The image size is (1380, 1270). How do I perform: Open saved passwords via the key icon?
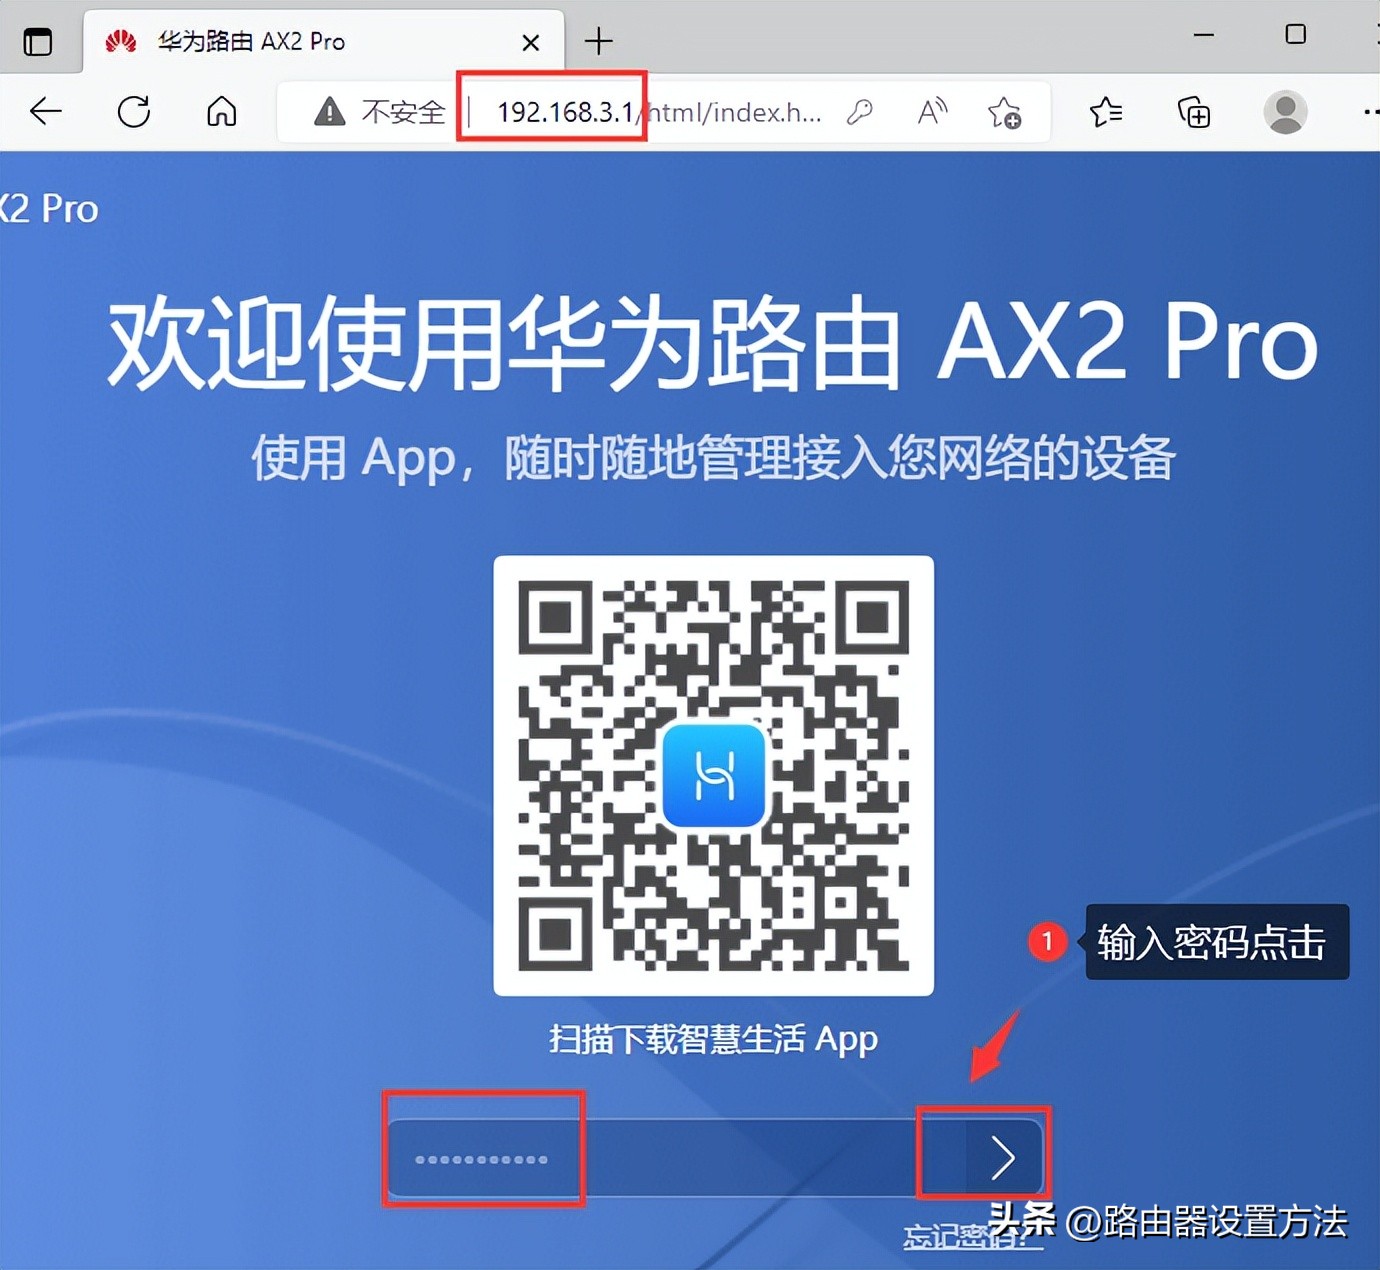coord(861,112)
